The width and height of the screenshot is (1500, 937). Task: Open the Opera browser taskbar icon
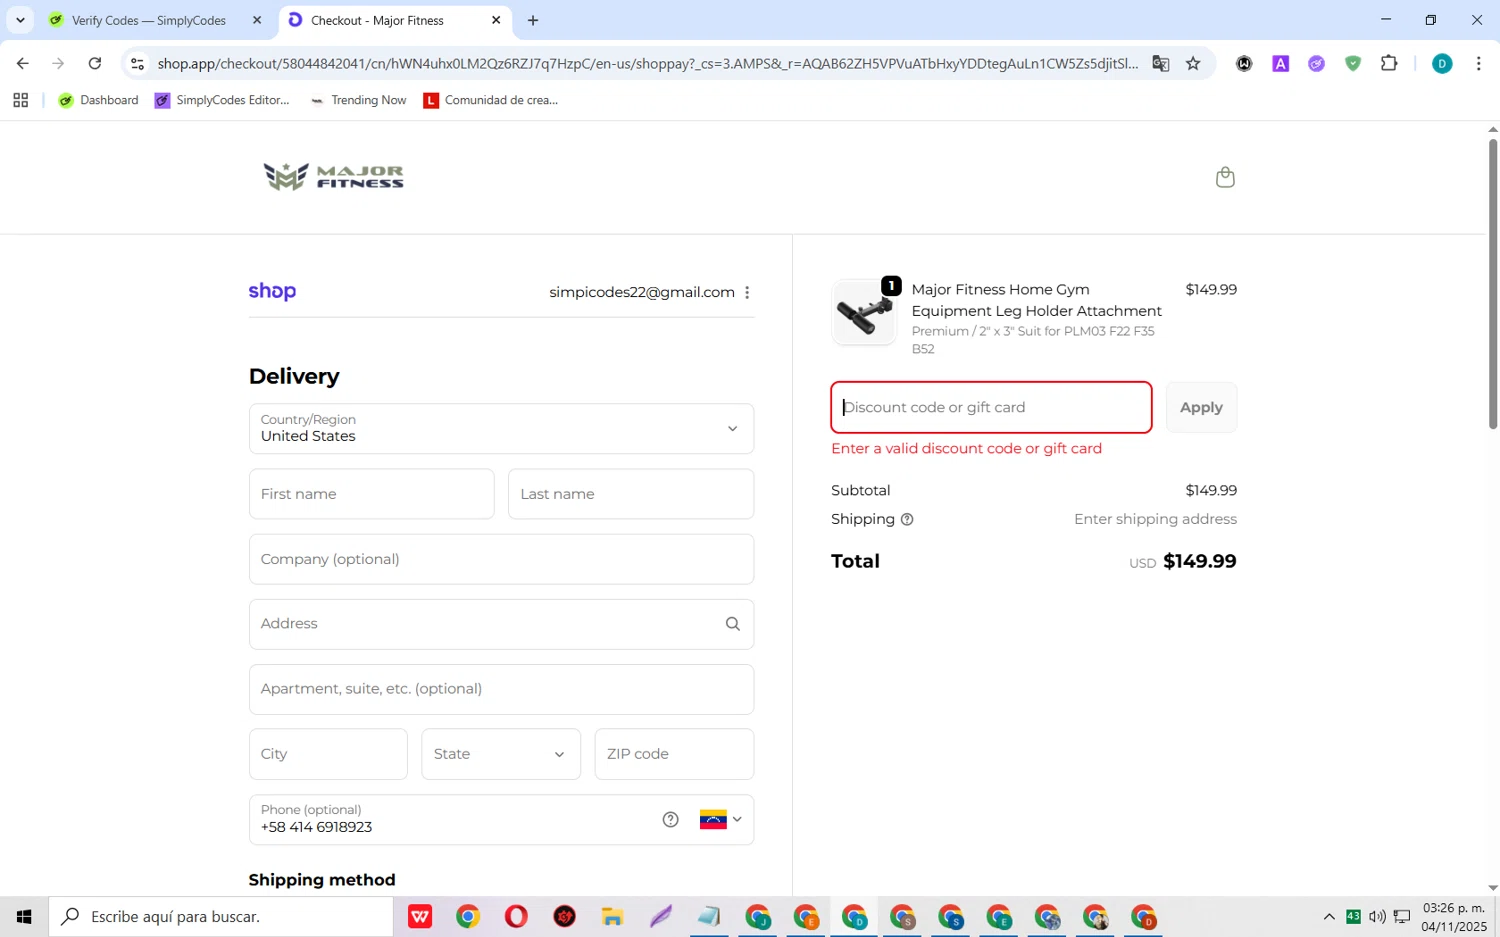(x=516, y=916)
